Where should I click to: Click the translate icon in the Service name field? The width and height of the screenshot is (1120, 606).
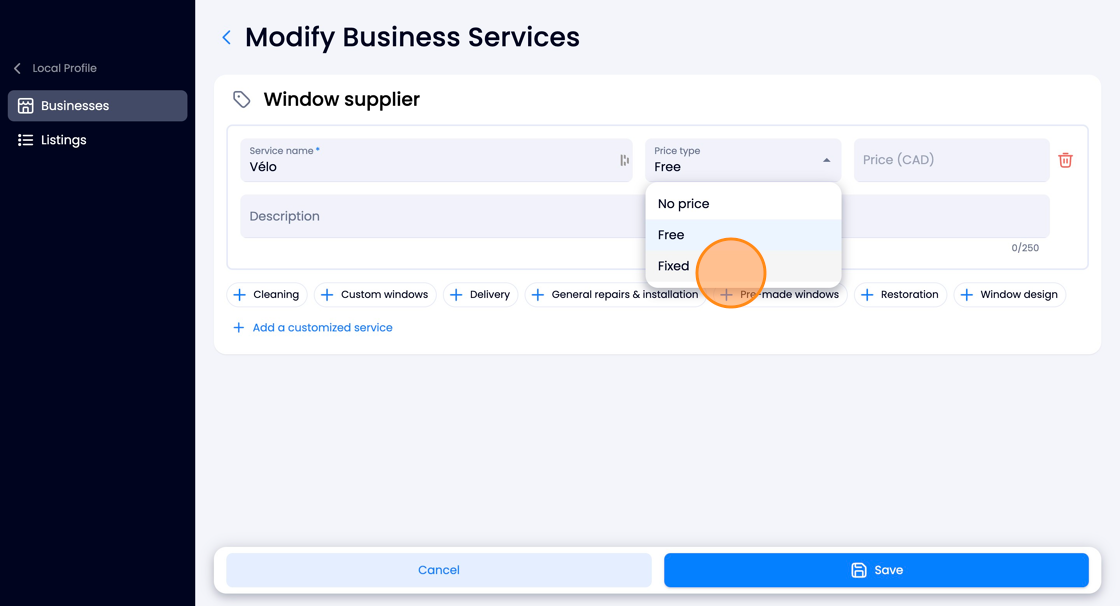[x=624, y=160]
